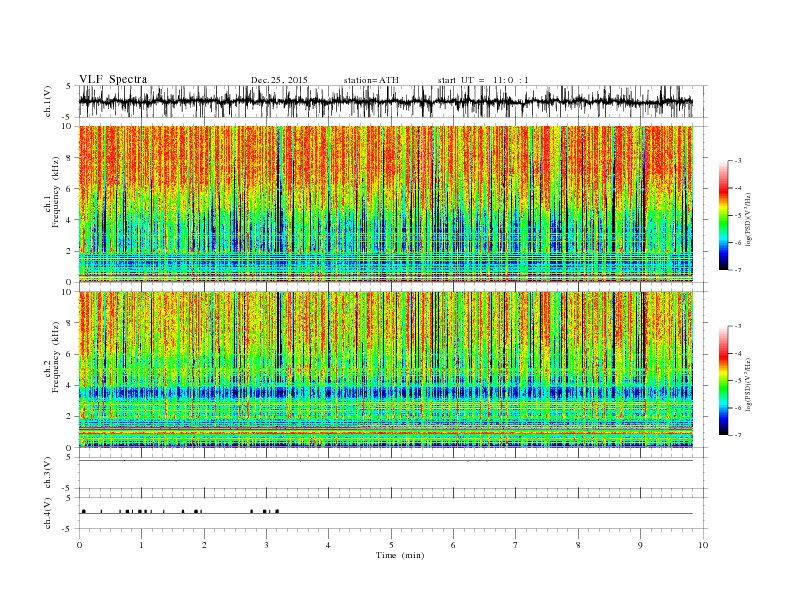Click the "start UT = 11:0 :1" text
Screen dimensions: 792x612
point(483,80)
